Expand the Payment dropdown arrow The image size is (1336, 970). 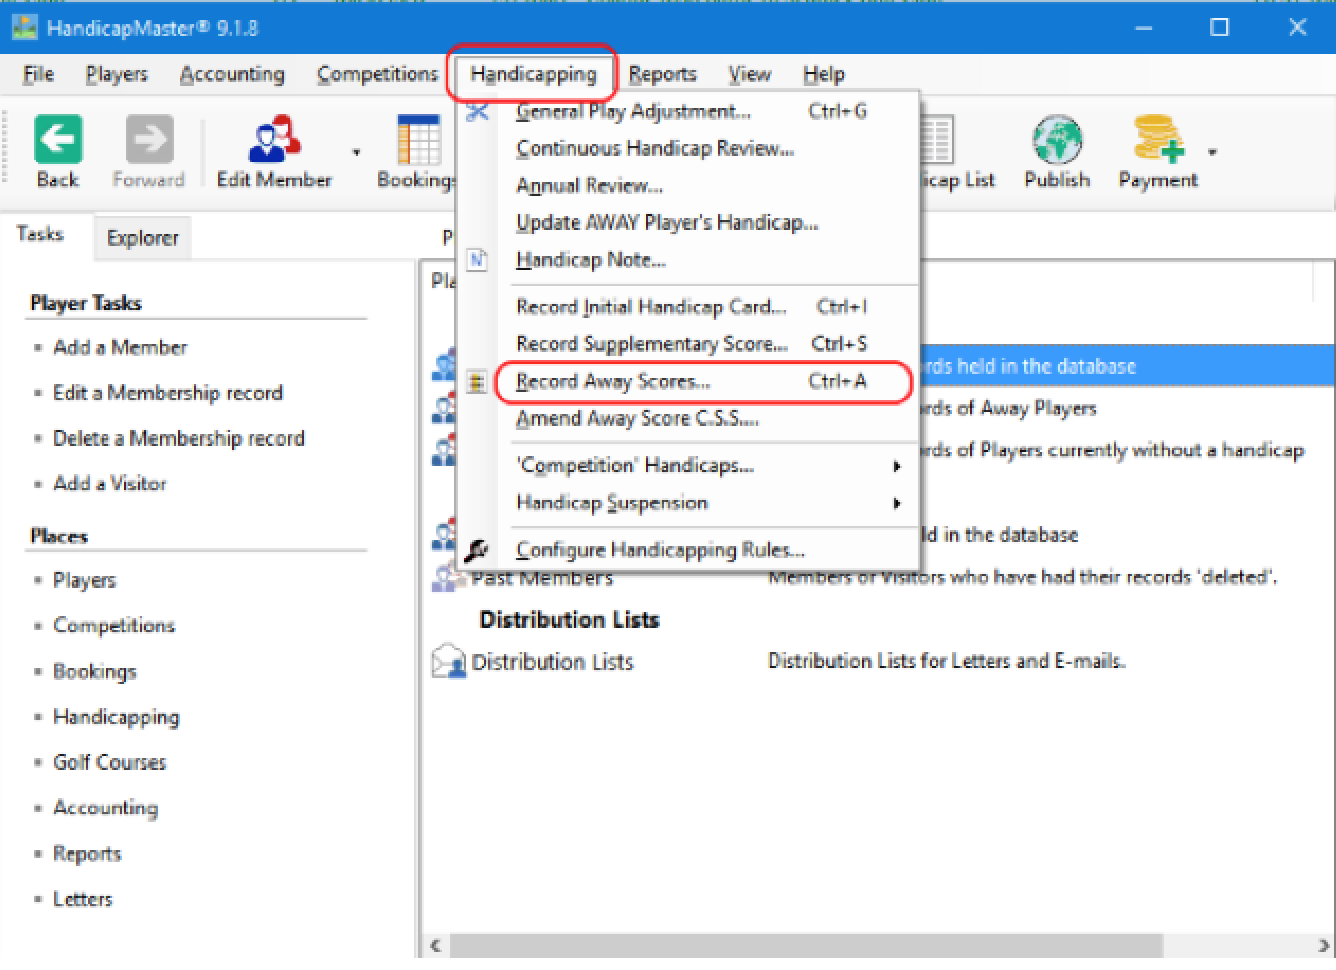[1212, 153]
